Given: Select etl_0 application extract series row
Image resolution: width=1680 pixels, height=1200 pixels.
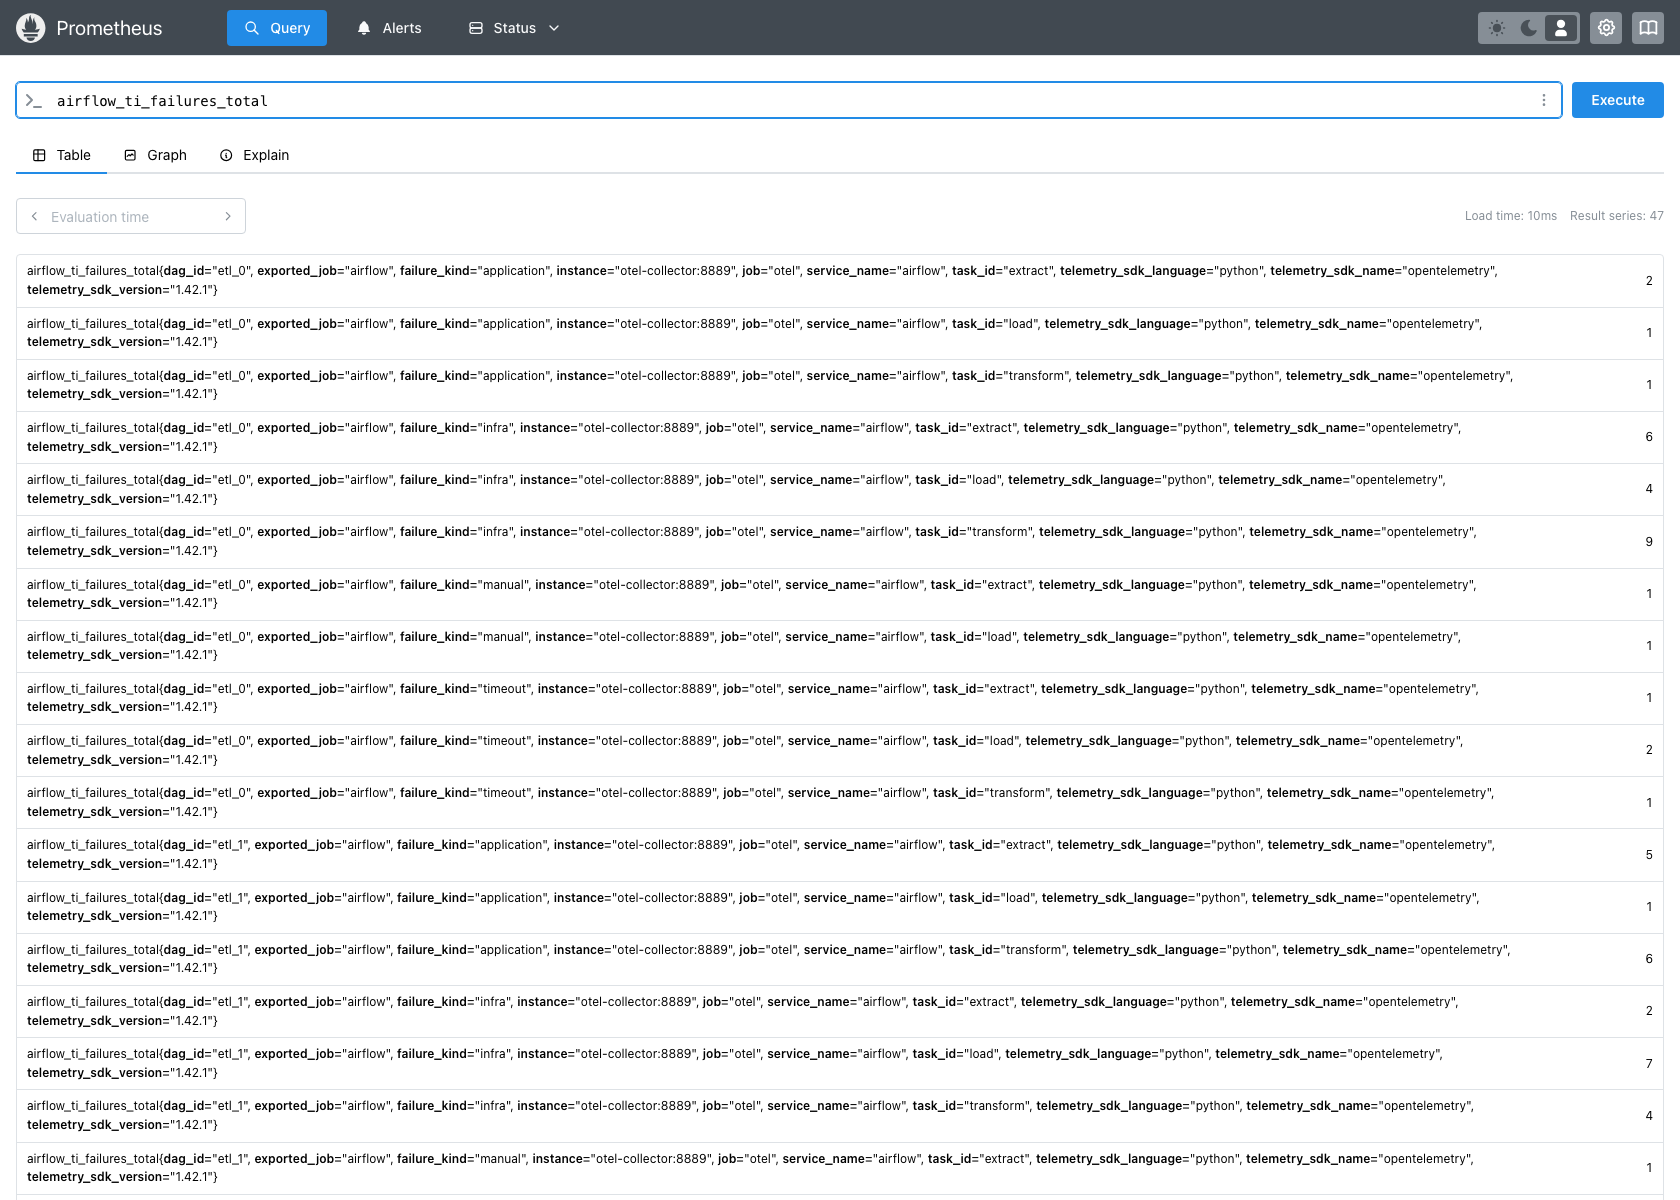Looking at the screenshot, I should point(840,281).
